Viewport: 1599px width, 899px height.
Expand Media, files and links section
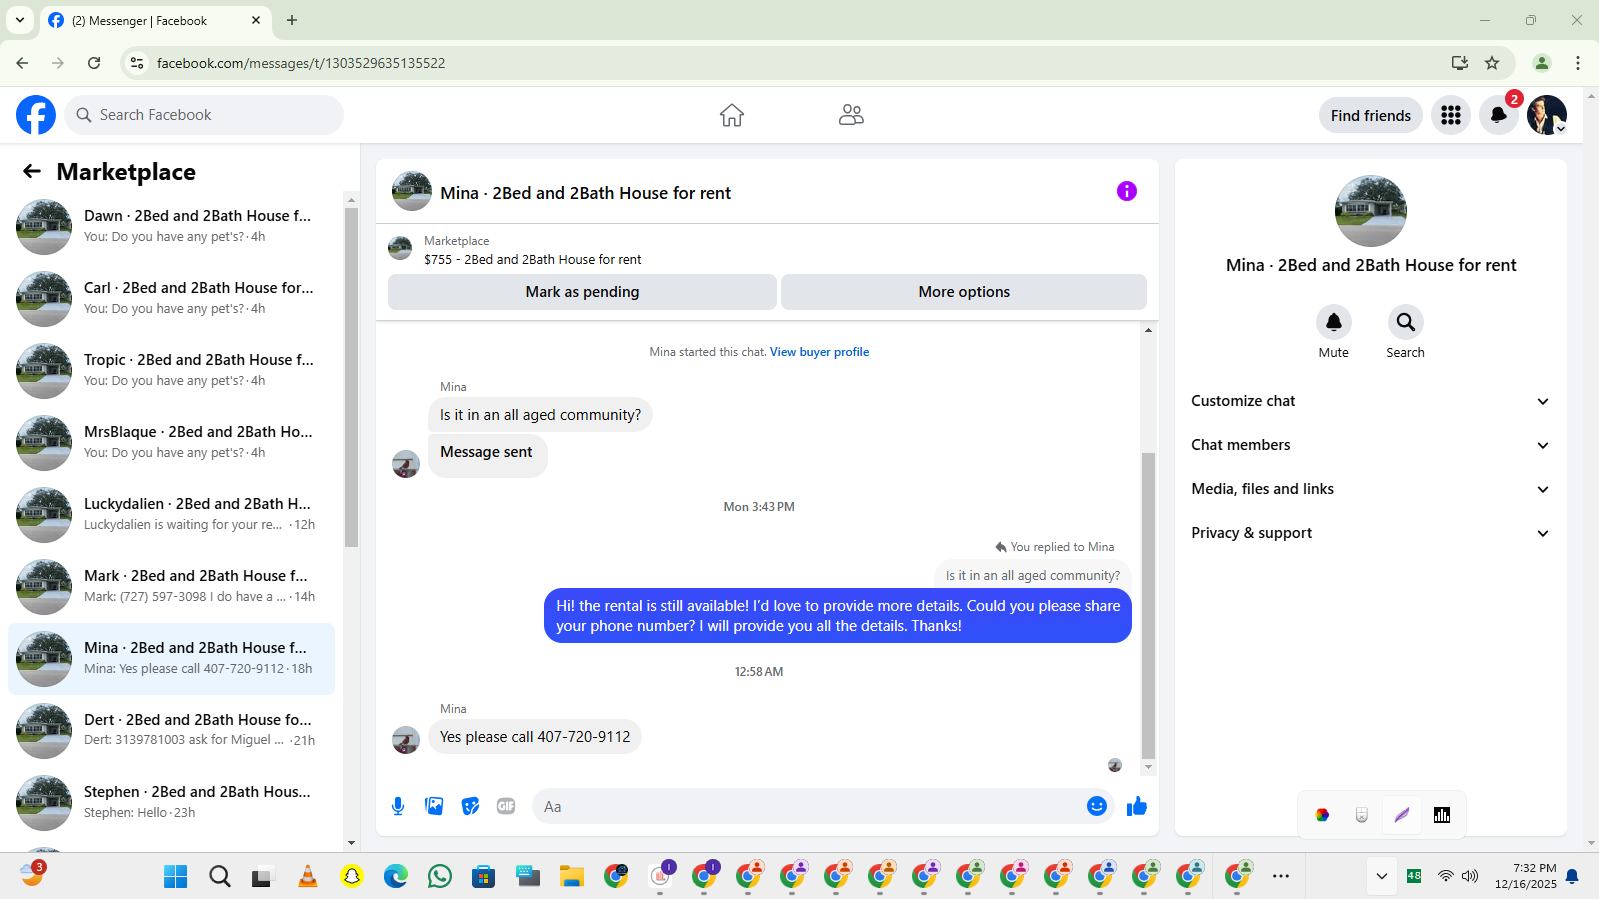[1371, 489]
